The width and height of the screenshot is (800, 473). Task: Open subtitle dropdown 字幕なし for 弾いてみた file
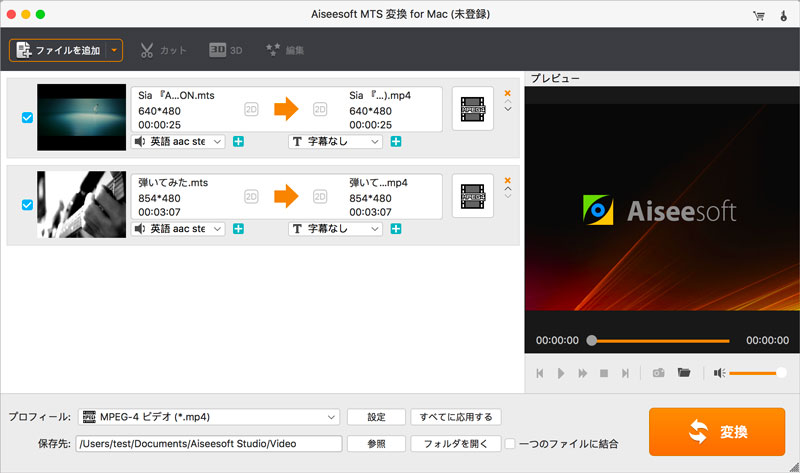[x=336, y=229]
